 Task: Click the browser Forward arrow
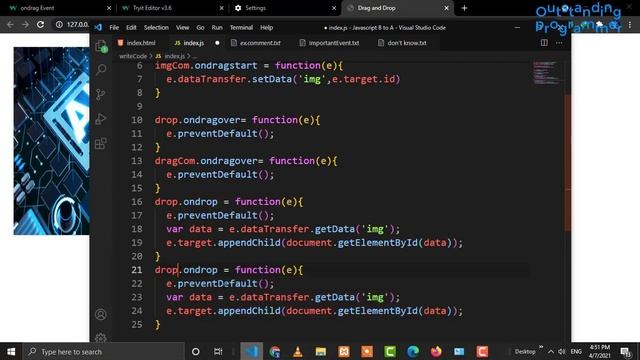(25, 24)
